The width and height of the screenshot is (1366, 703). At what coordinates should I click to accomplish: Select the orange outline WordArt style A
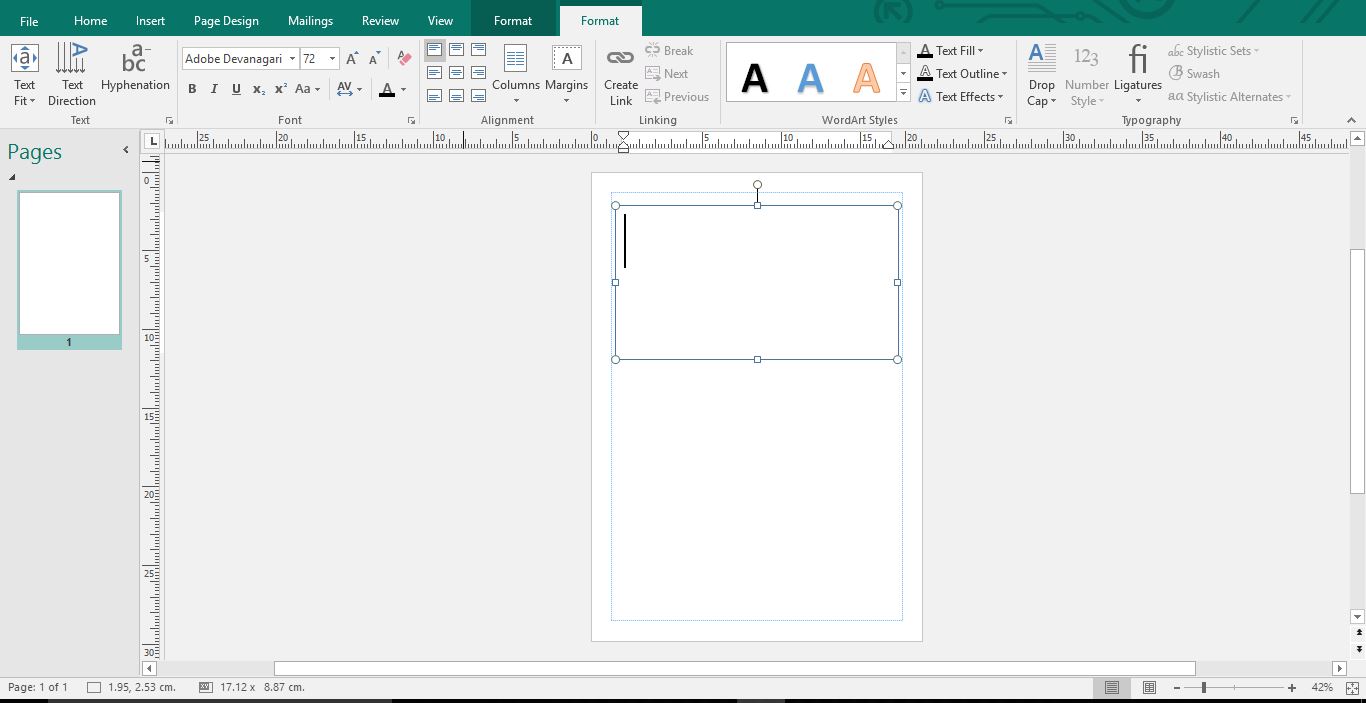(866, 77)
